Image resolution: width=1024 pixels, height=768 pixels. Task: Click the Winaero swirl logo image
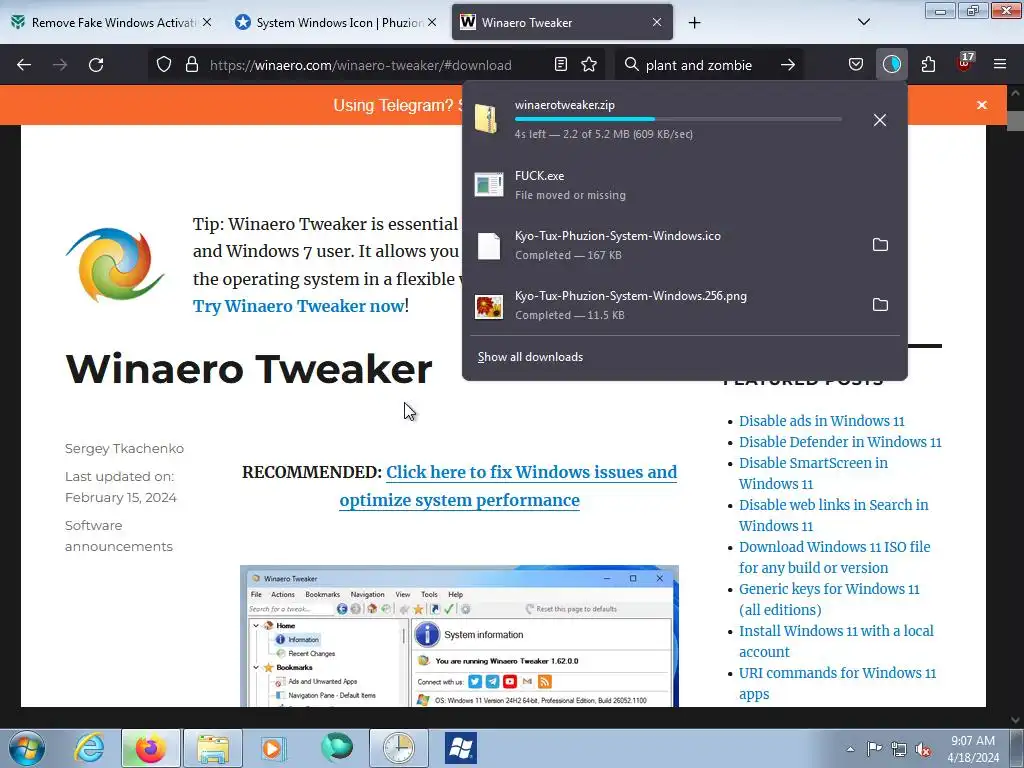point(115,264)
